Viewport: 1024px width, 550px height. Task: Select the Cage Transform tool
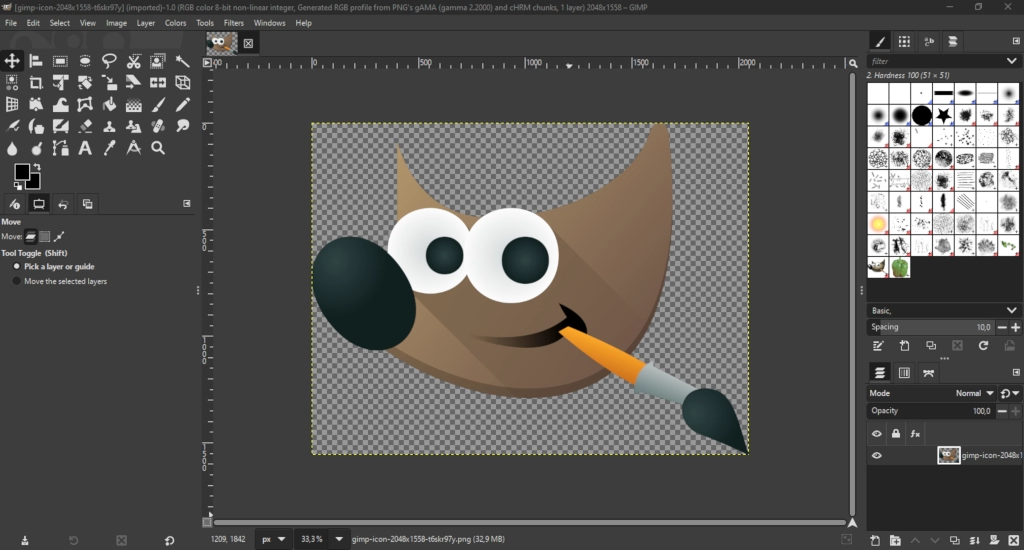click(85, 105)
